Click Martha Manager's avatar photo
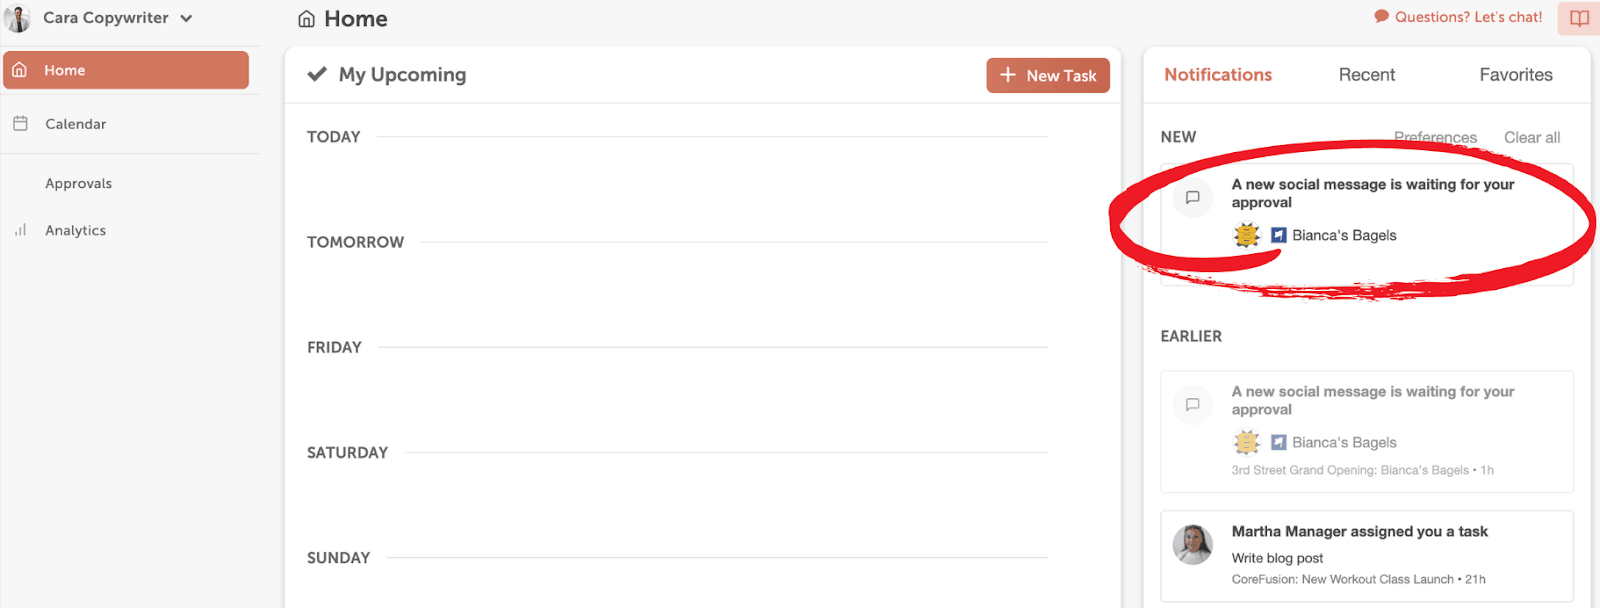The height and width of the screenshot is (608, 1600). tap(1192, 545)
